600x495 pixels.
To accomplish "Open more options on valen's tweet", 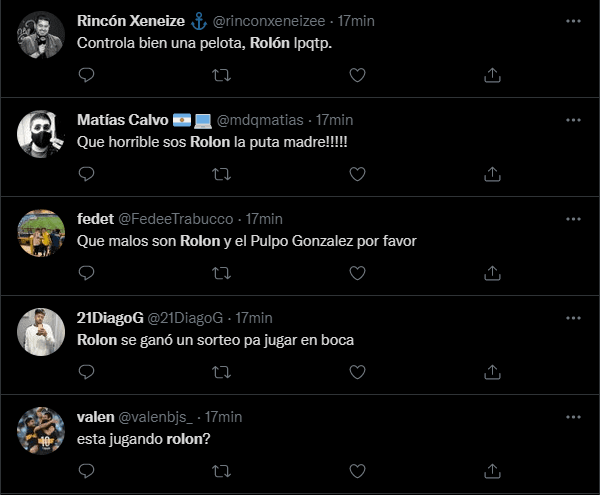I will 571,416.
